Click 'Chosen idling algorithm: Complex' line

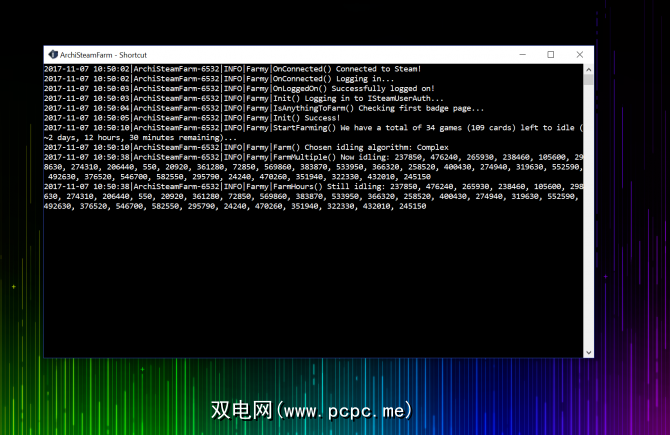(x=246, y=147)
